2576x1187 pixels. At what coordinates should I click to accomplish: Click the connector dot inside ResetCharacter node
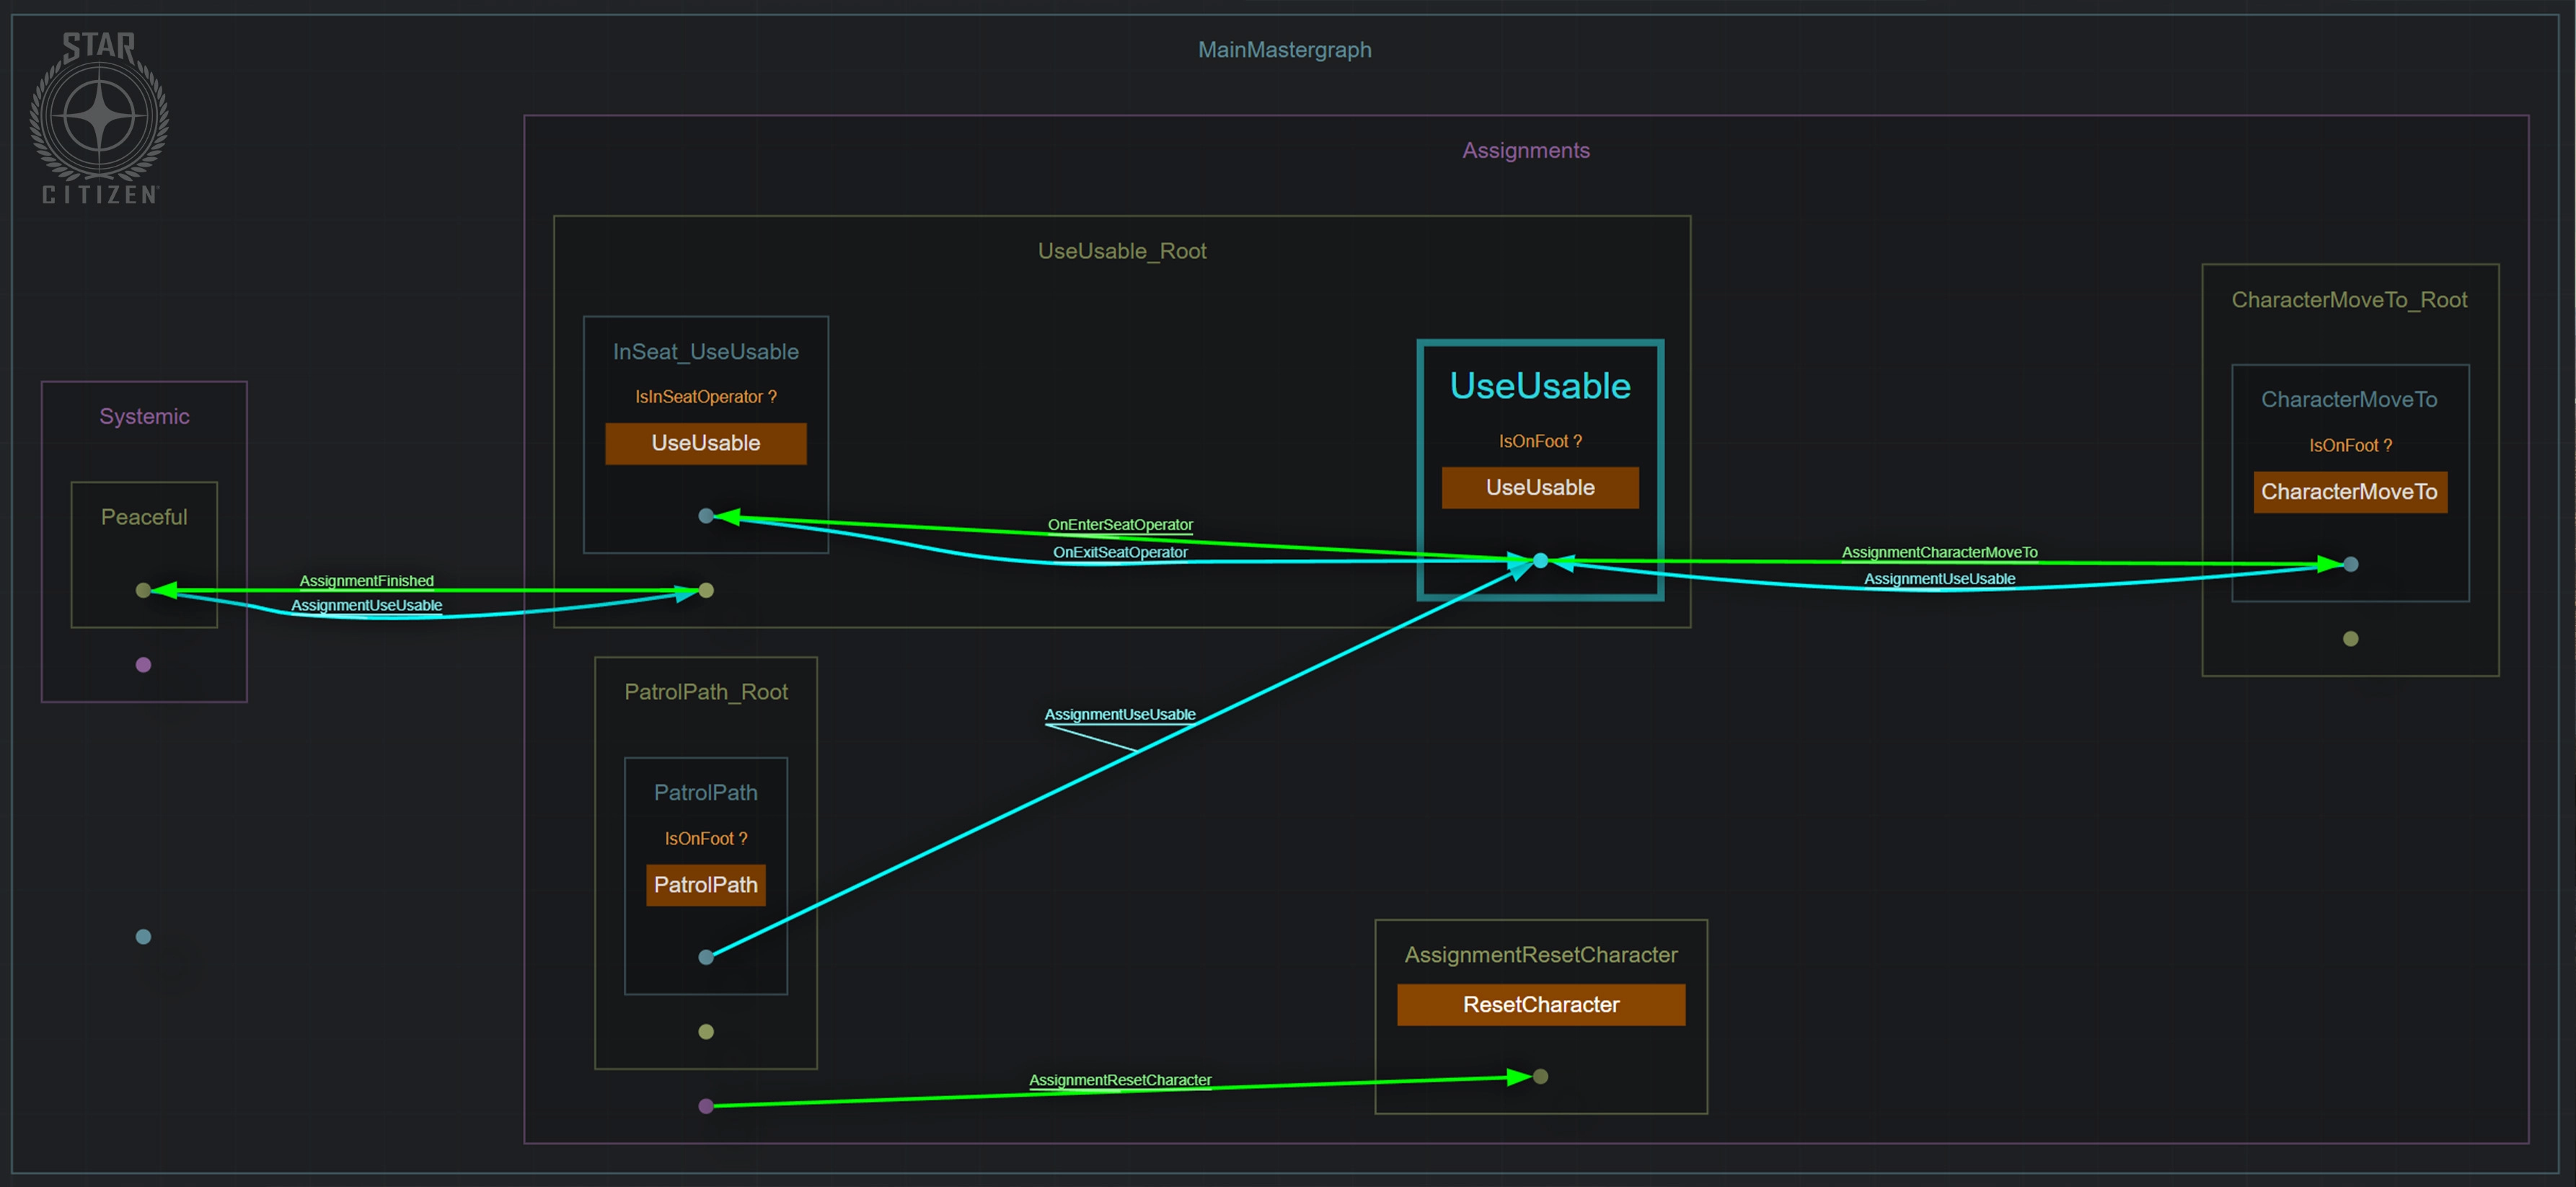(x=1540, y=1077)
